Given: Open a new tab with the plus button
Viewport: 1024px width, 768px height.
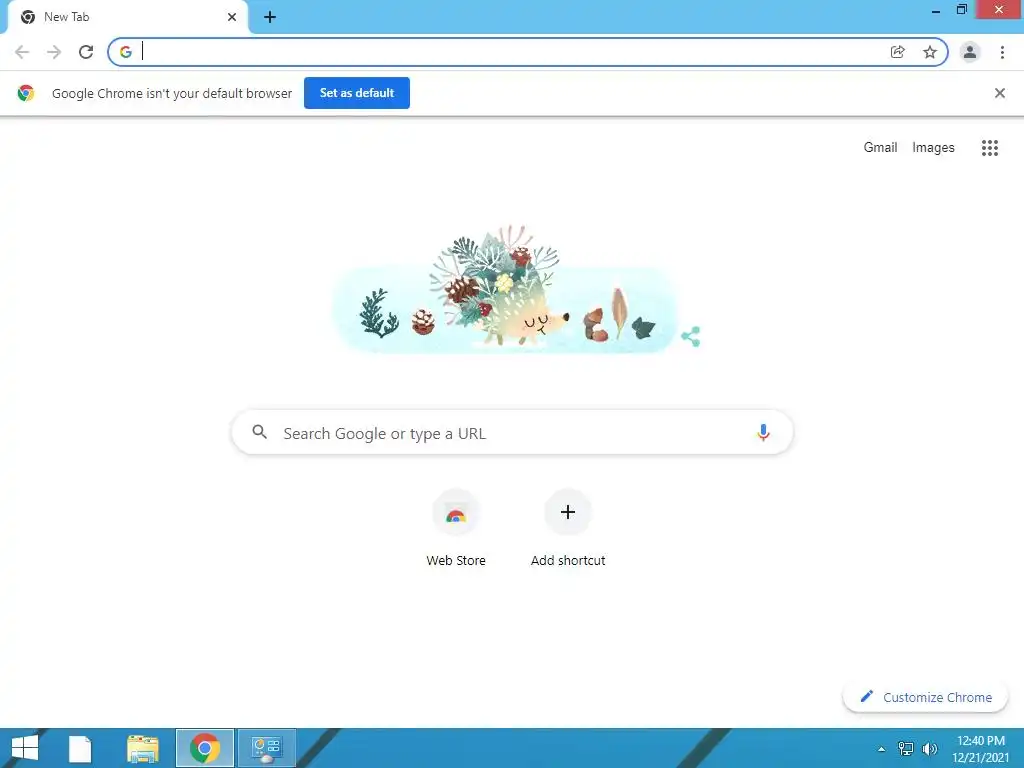Looking at the screenshot, I should tap(270, 17).
